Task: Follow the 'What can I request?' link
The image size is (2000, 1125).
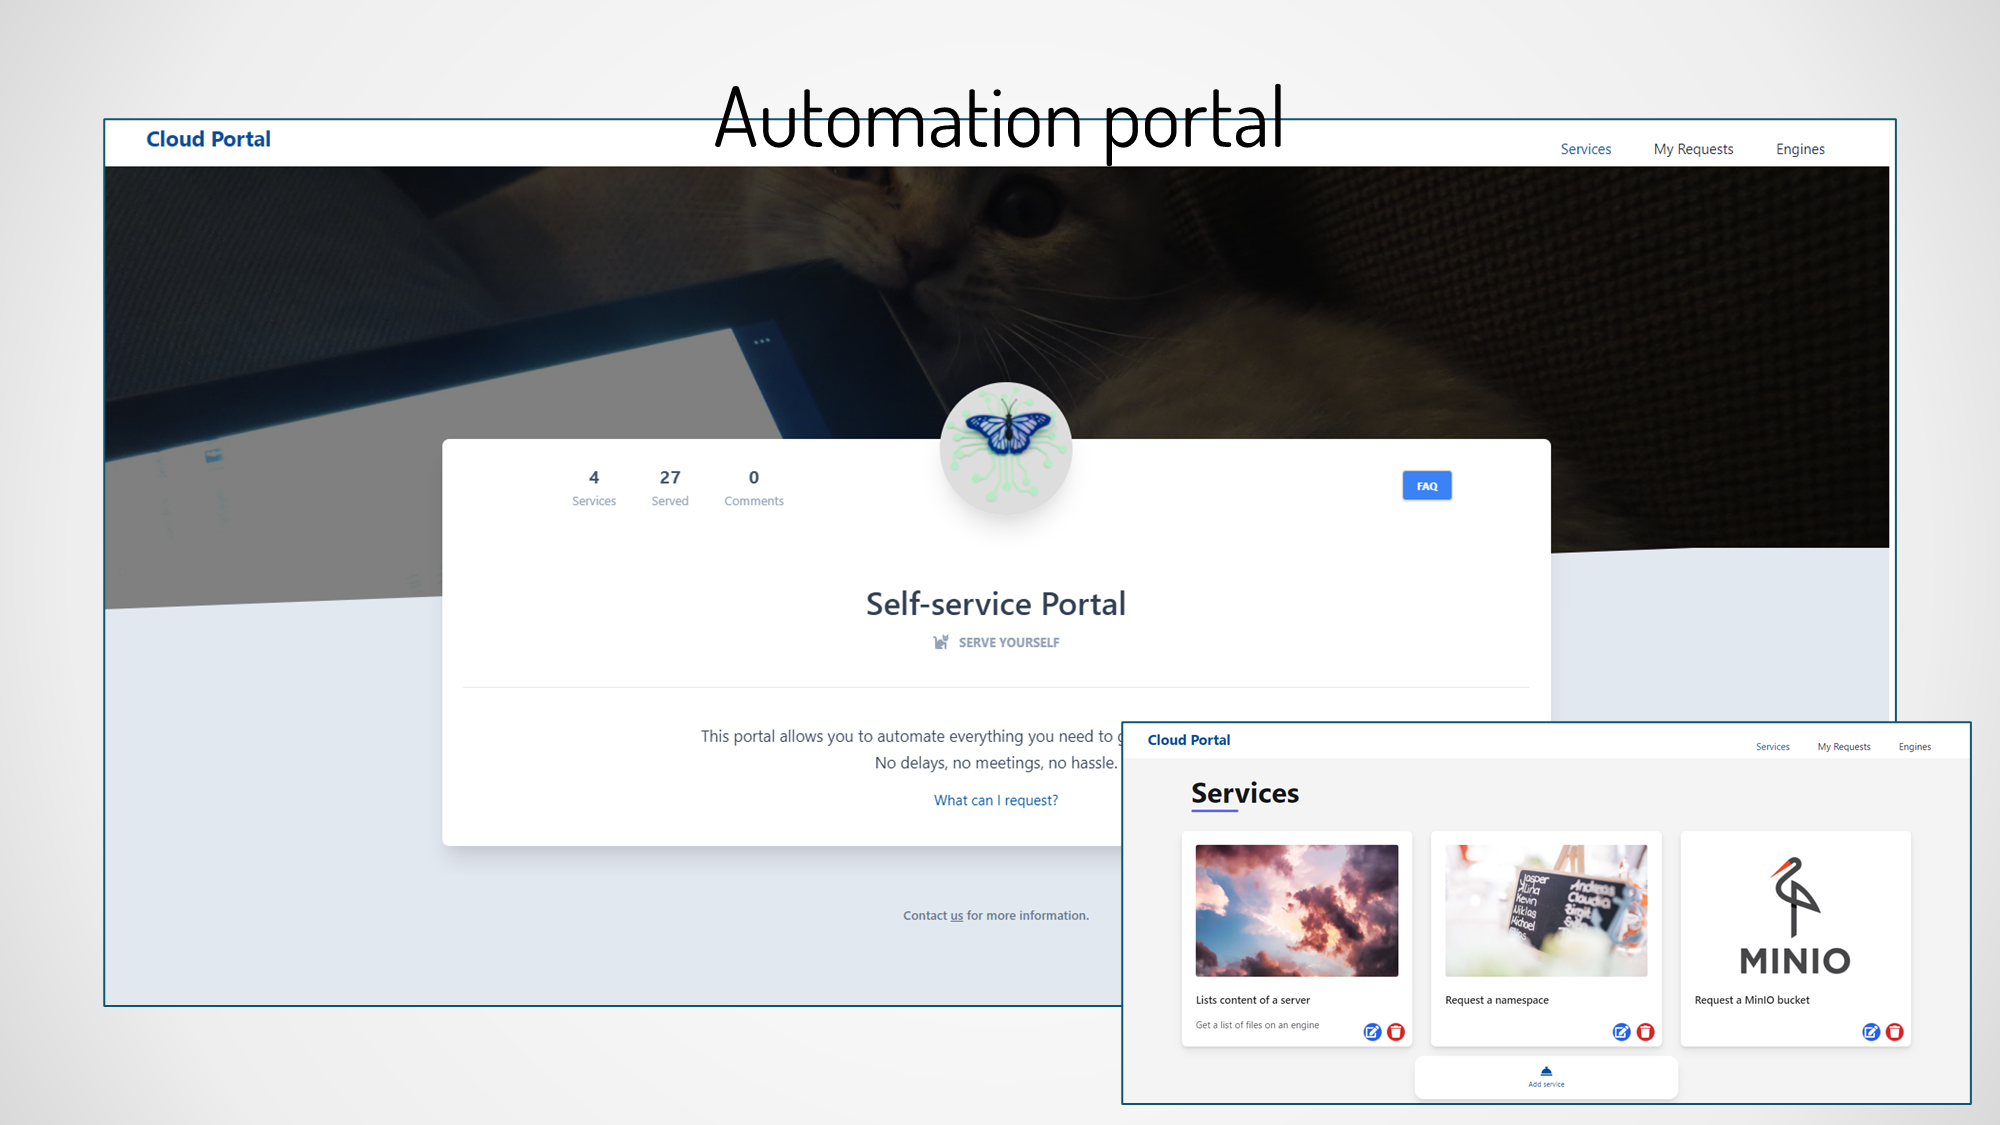Action: (x=995, y=800)
